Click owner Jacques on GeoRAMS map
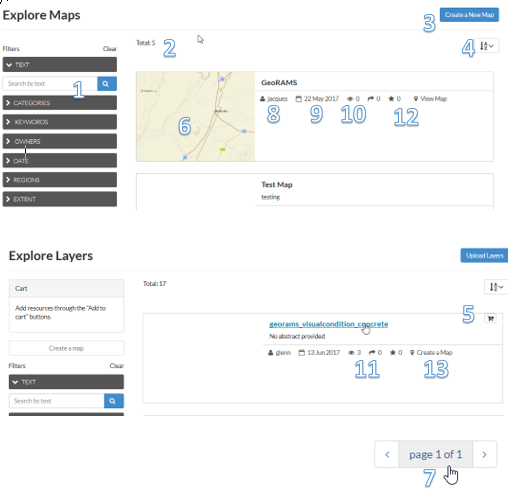Viewport: 516px width, 500px height. 277,99
